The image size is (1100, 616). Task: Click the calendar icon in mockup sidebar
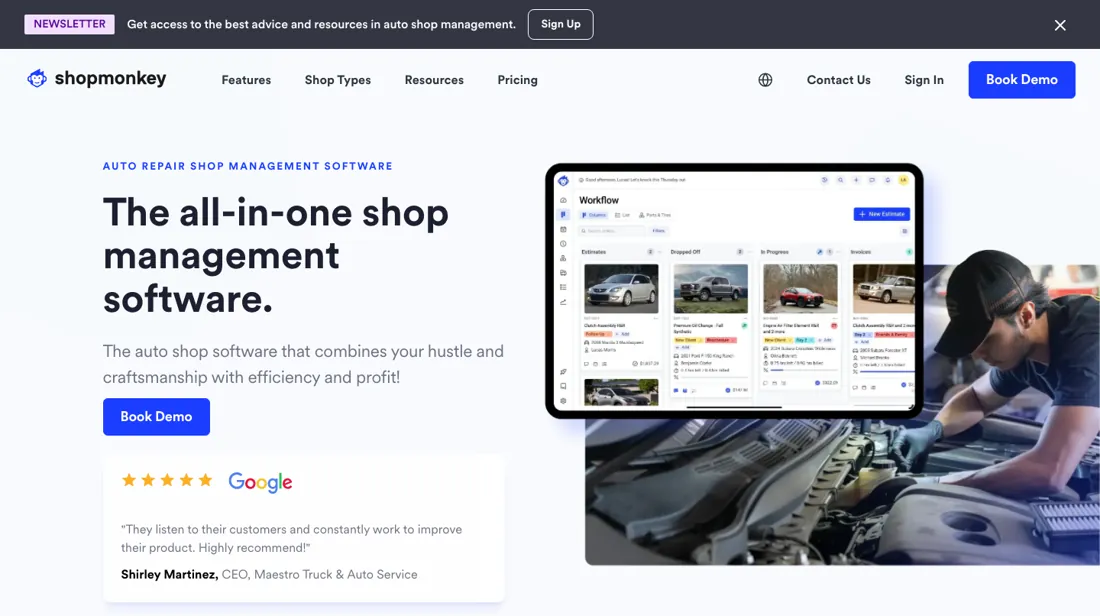(563, 229)
